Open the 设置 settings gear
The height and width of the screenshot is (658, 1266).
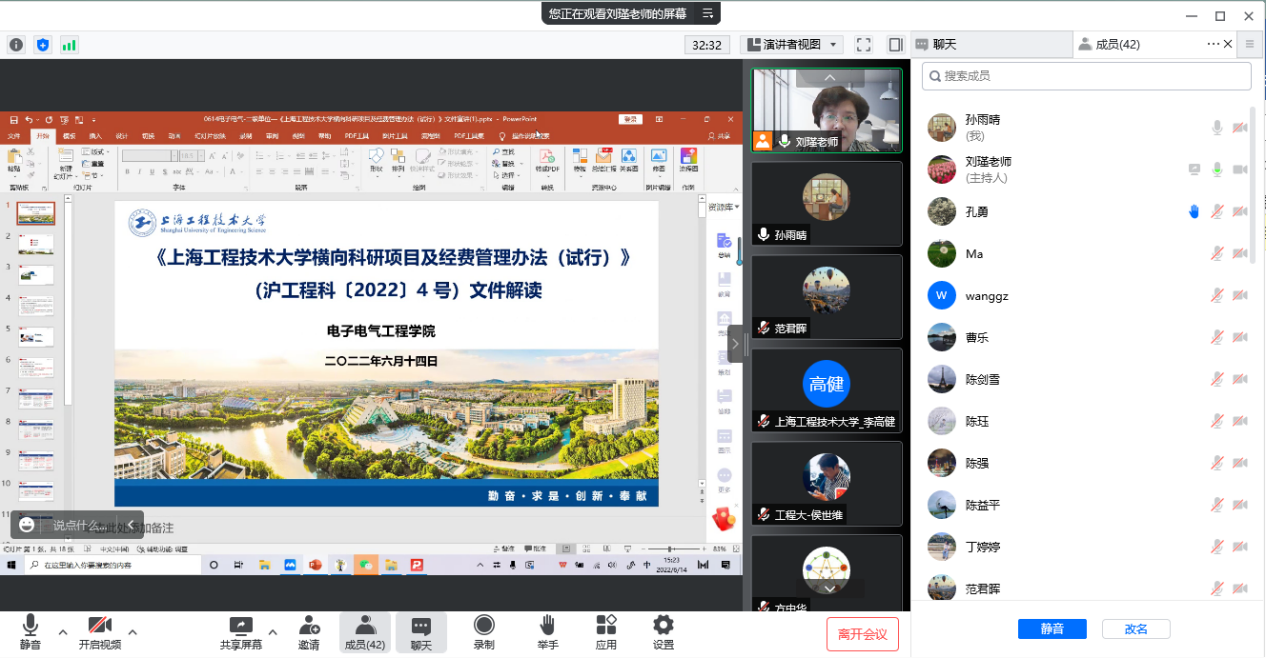pos(663,633)
